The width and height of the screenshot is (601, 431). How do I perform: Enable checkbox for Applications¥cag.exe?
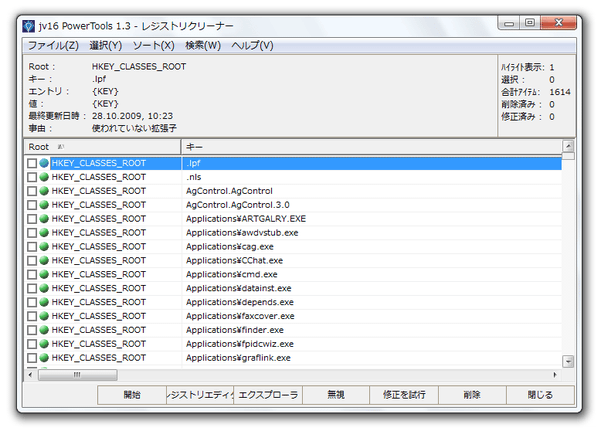[x=32, y=247]
